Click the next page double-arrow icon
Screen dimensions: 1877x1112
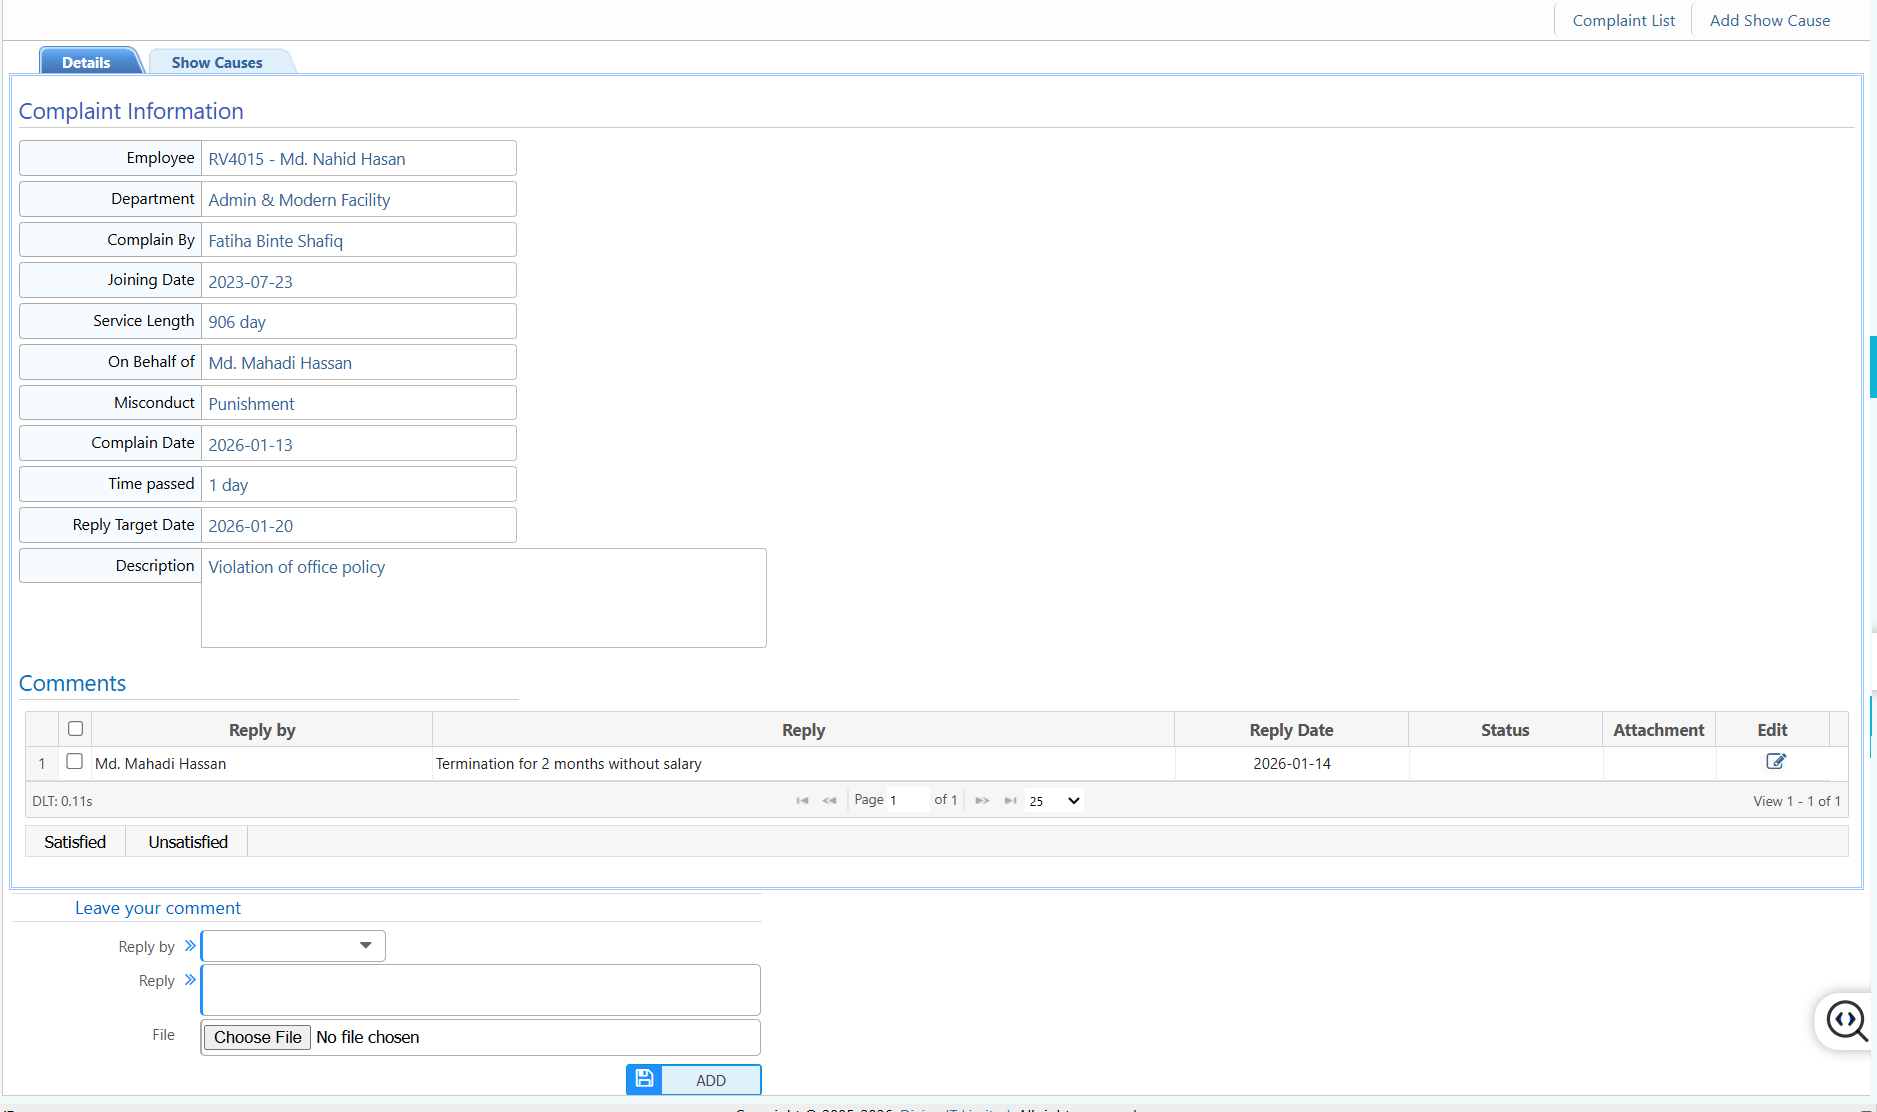tap(983, 800)
